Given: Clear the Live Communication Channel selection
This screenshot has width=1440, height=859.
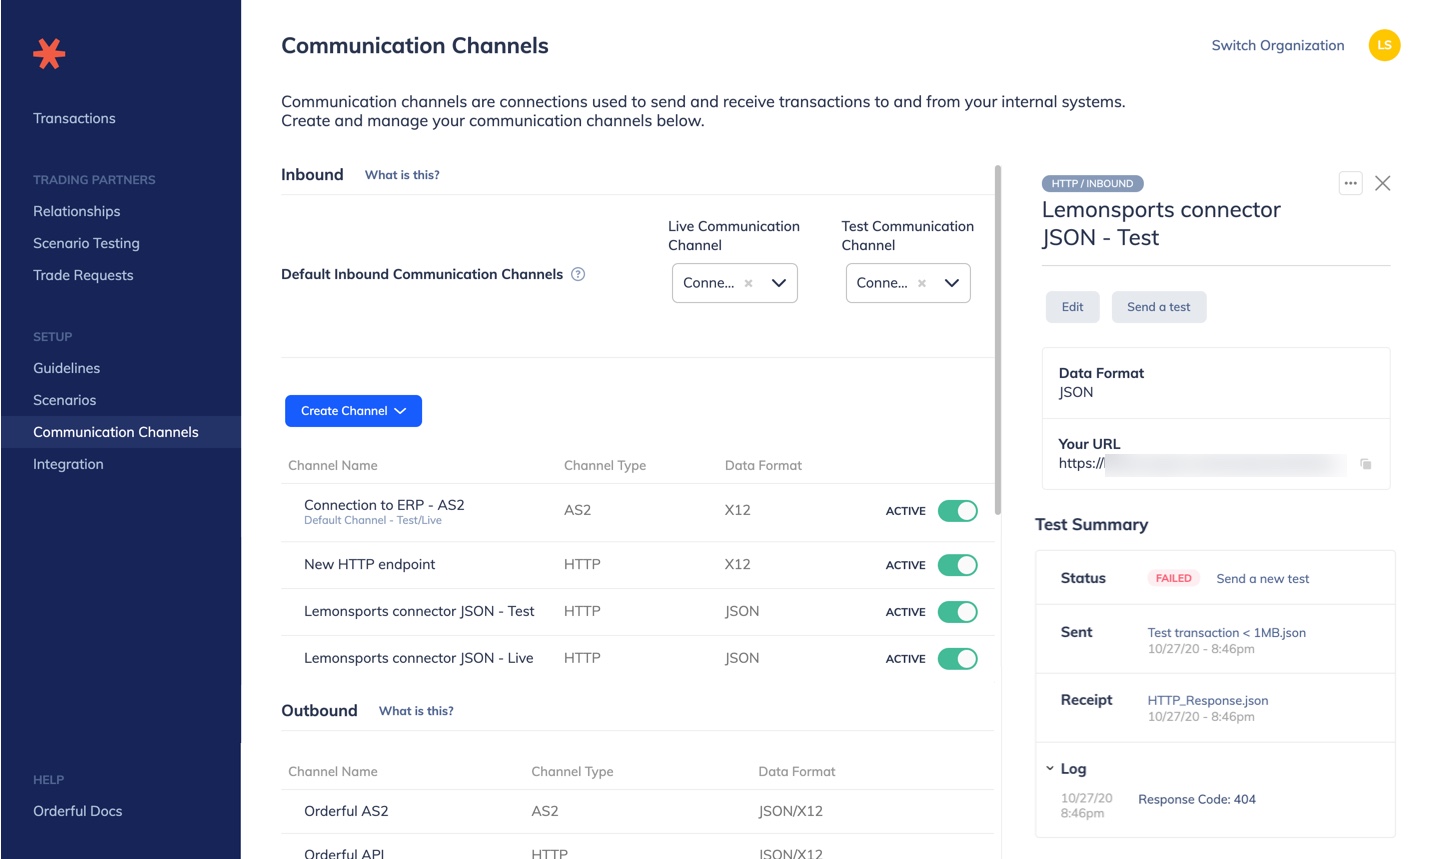Looking at the screenshot, I should click(x=748, y=283).
